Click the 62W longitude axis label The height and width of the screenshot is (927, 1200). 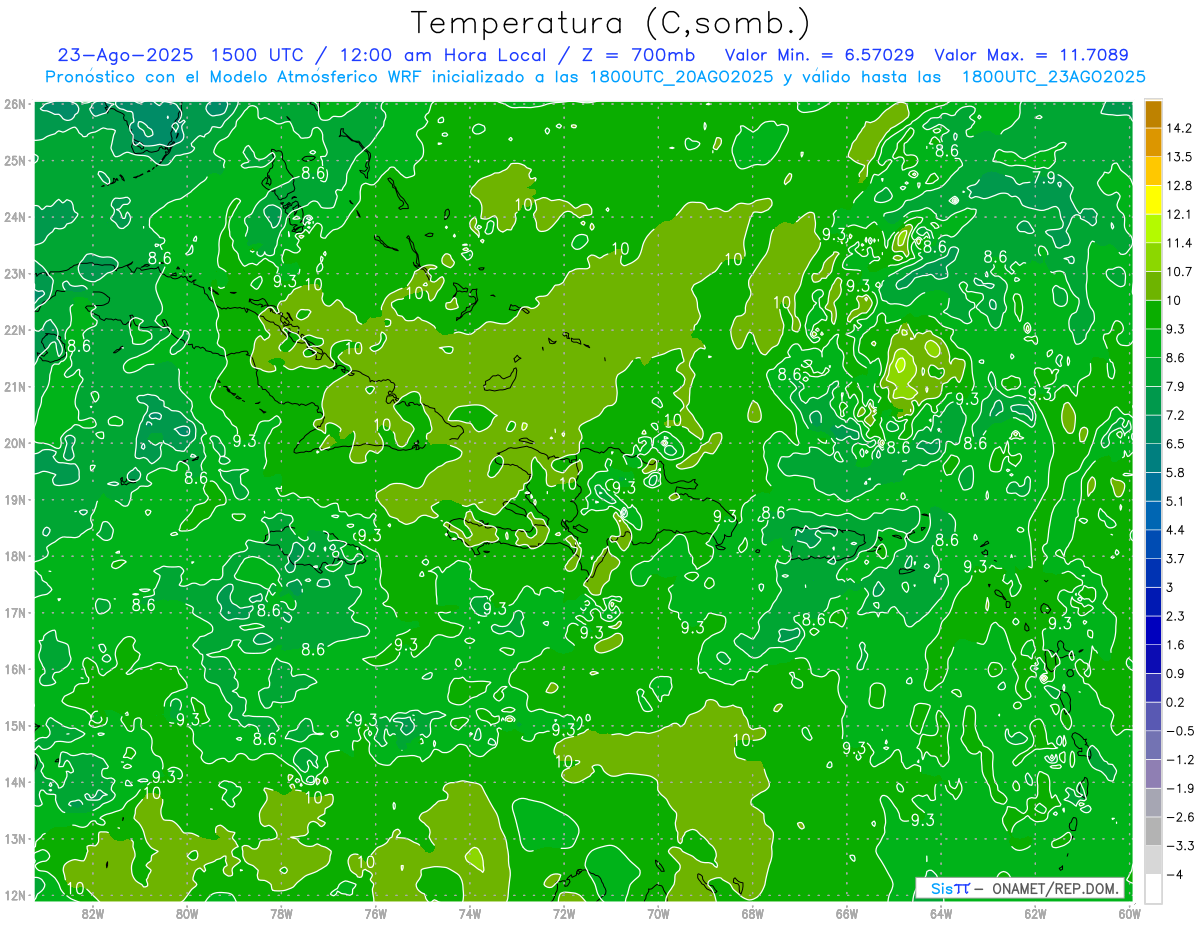coord(1036,913)
